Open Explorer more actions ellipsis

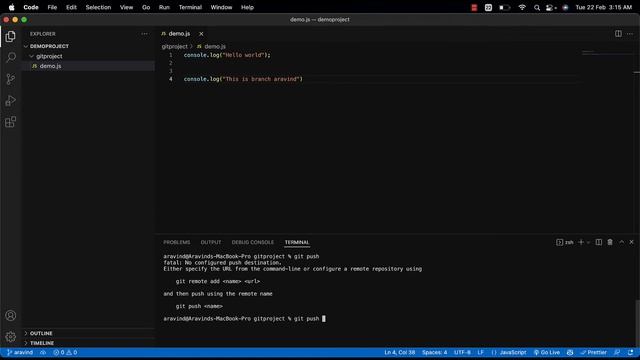144,34
